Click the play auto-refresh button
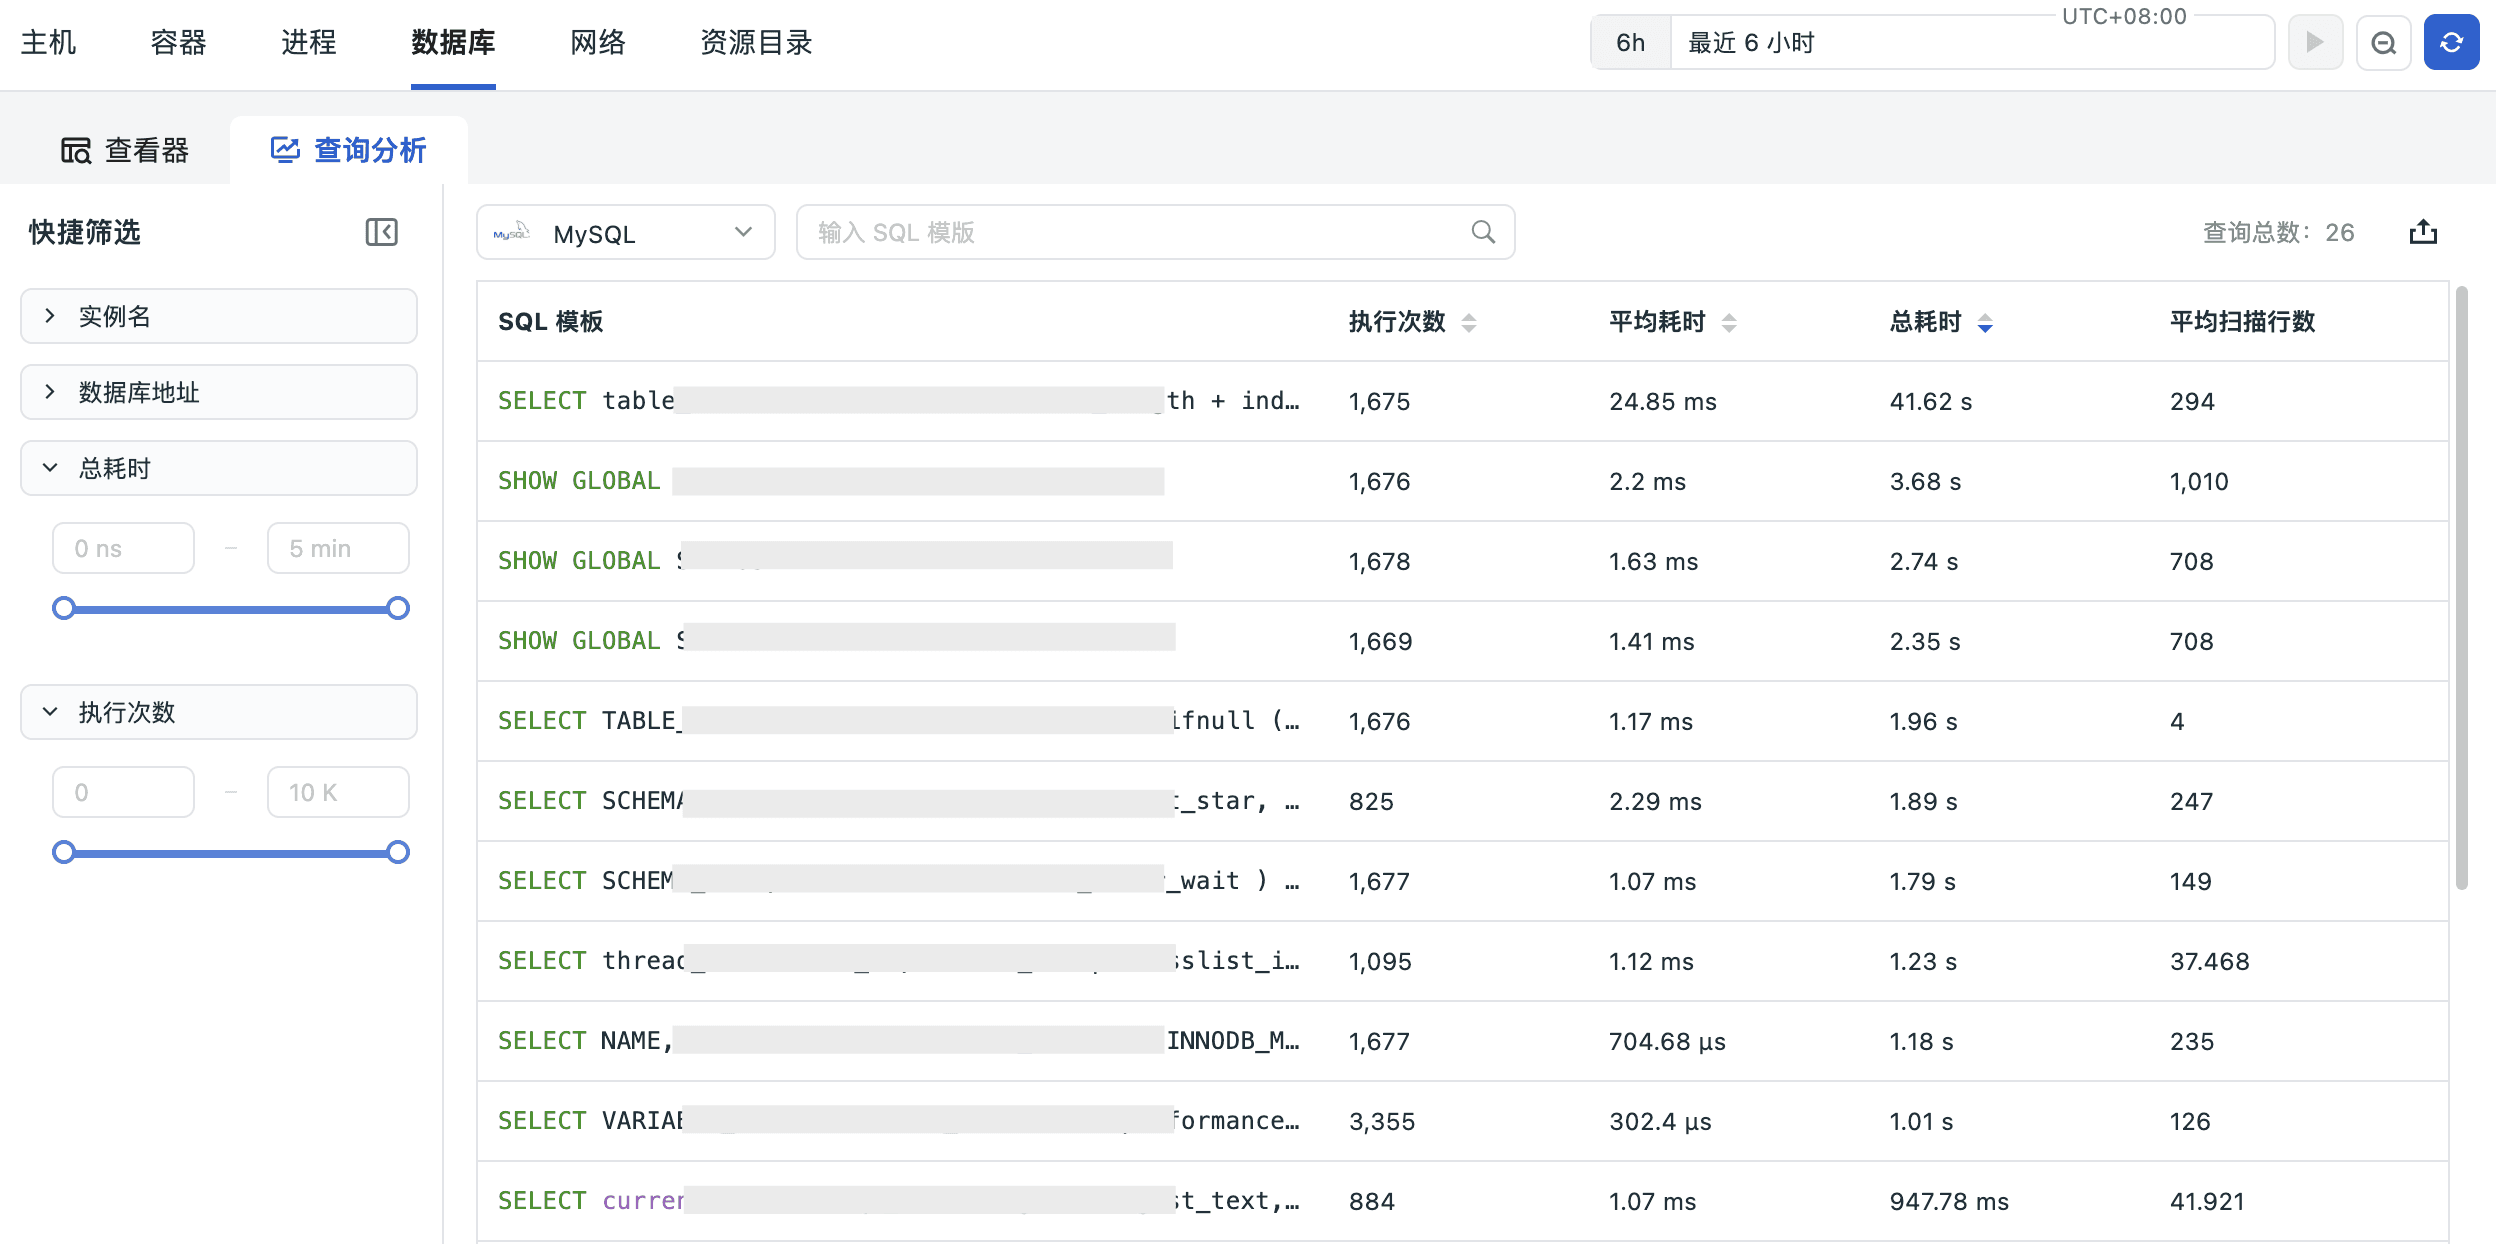 tap(2315, 43)
